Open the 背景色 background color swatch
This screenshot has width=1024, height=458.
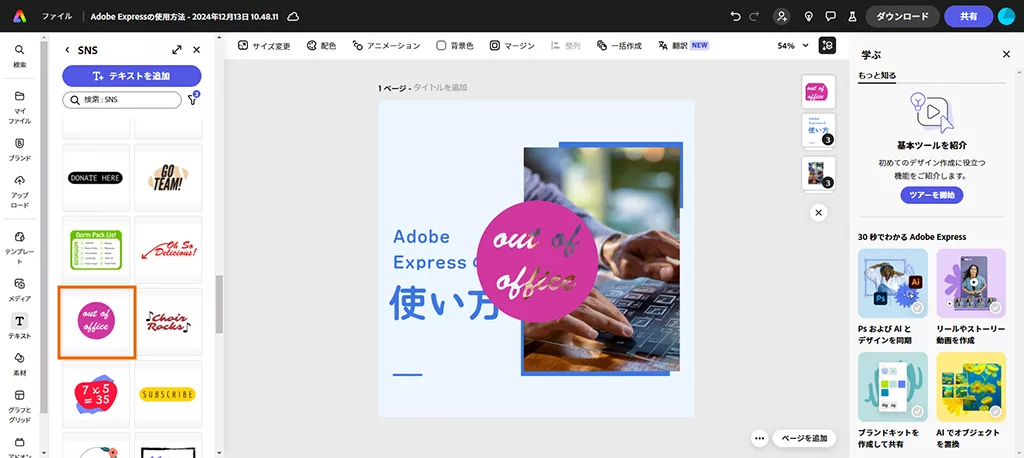click(x=455, y=46)
